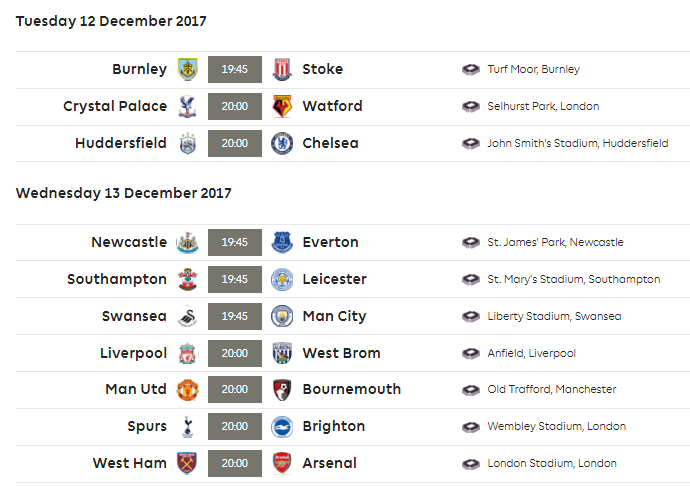Click the Burnley club crest
The height and width of the screenshot is (486, 690).
pos(187,69)
